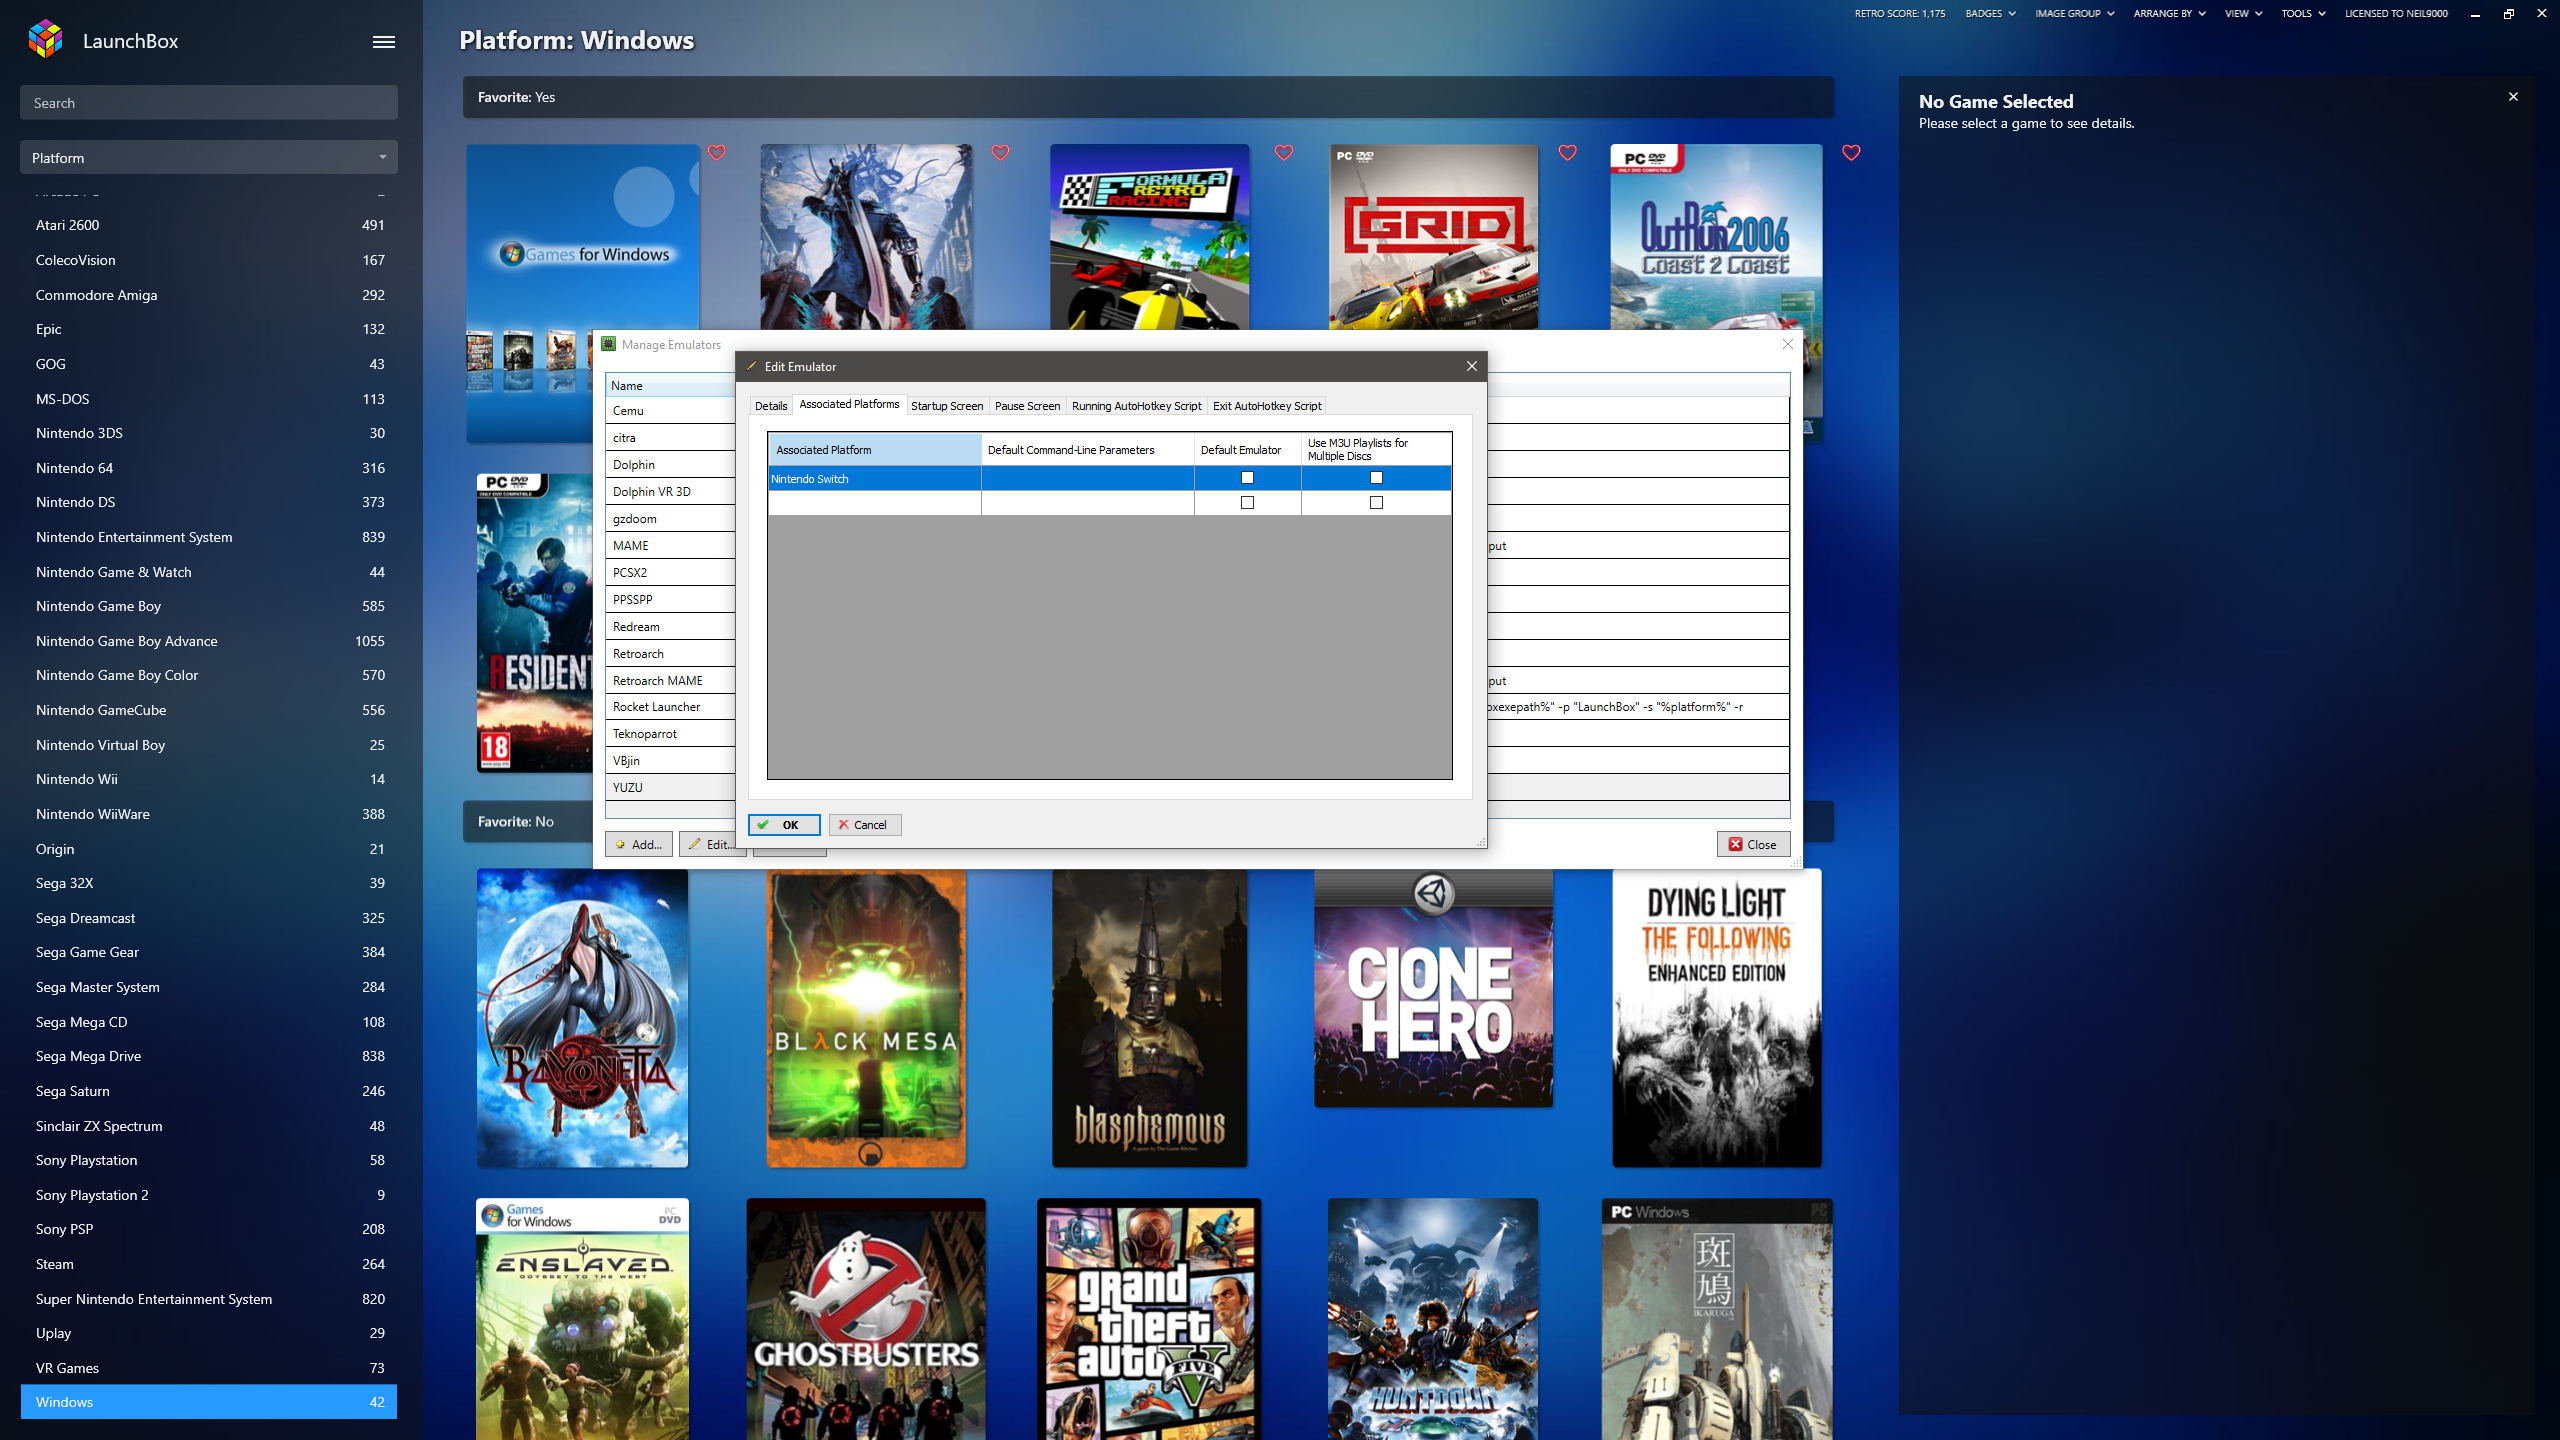Open the hamburger menu in sidebar

coord(384,42)
